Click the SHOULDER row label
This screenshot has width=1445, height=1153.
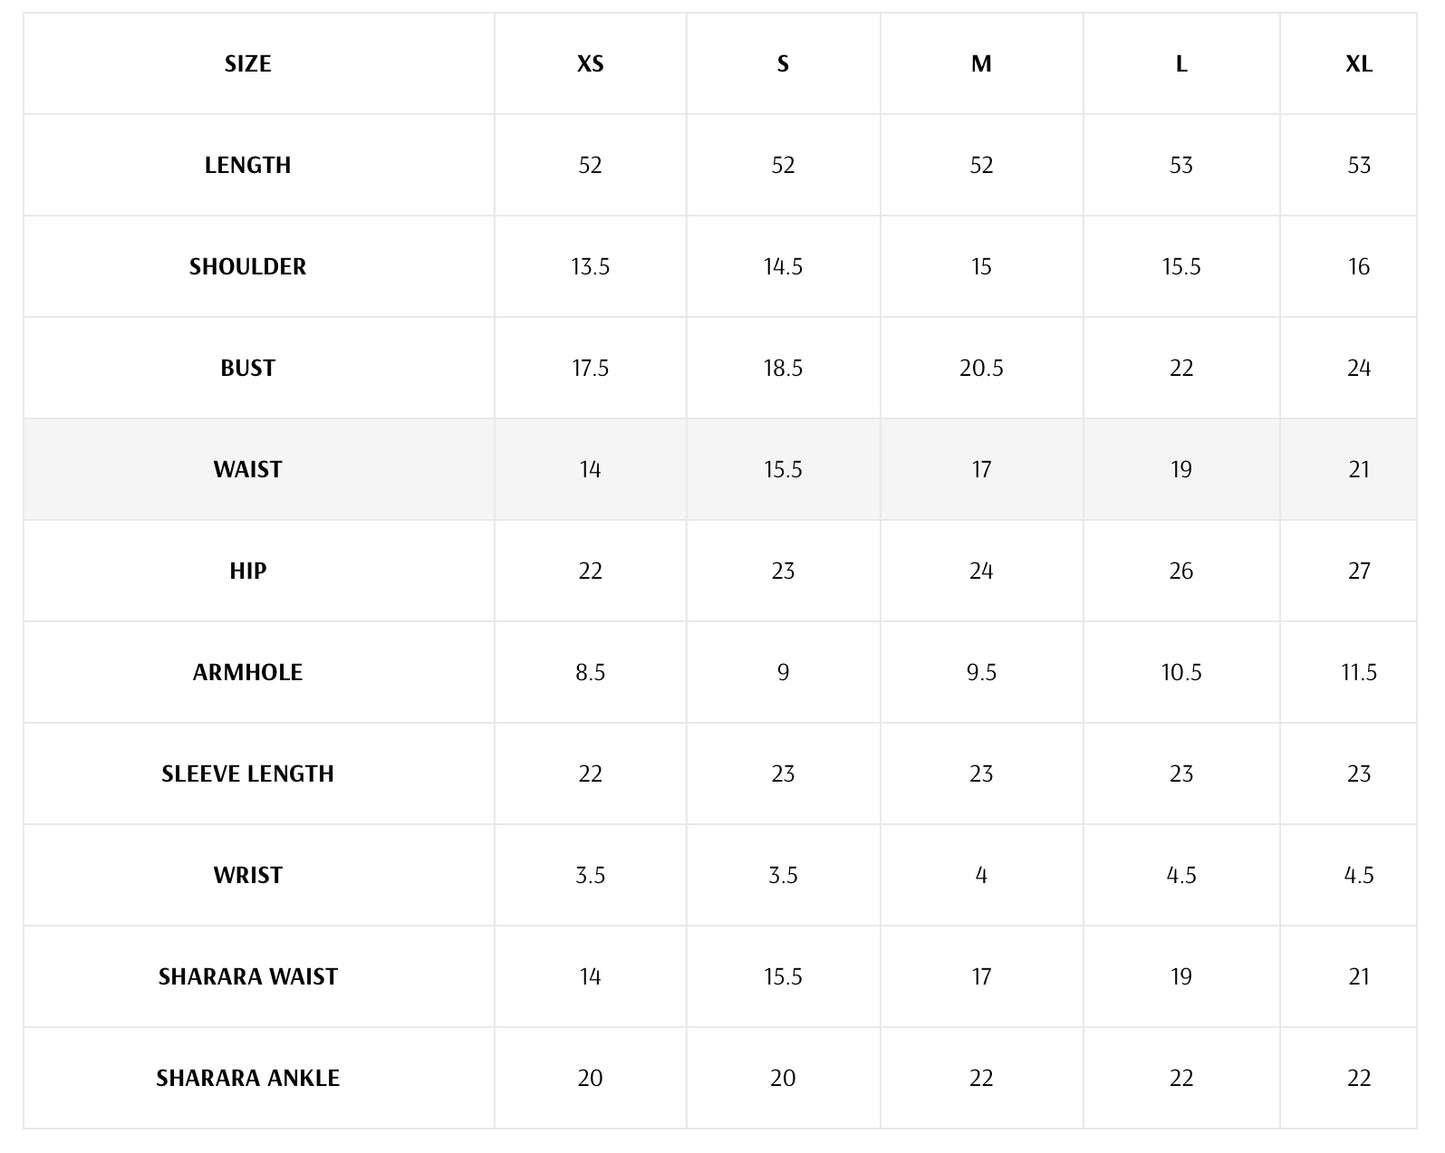247,267
